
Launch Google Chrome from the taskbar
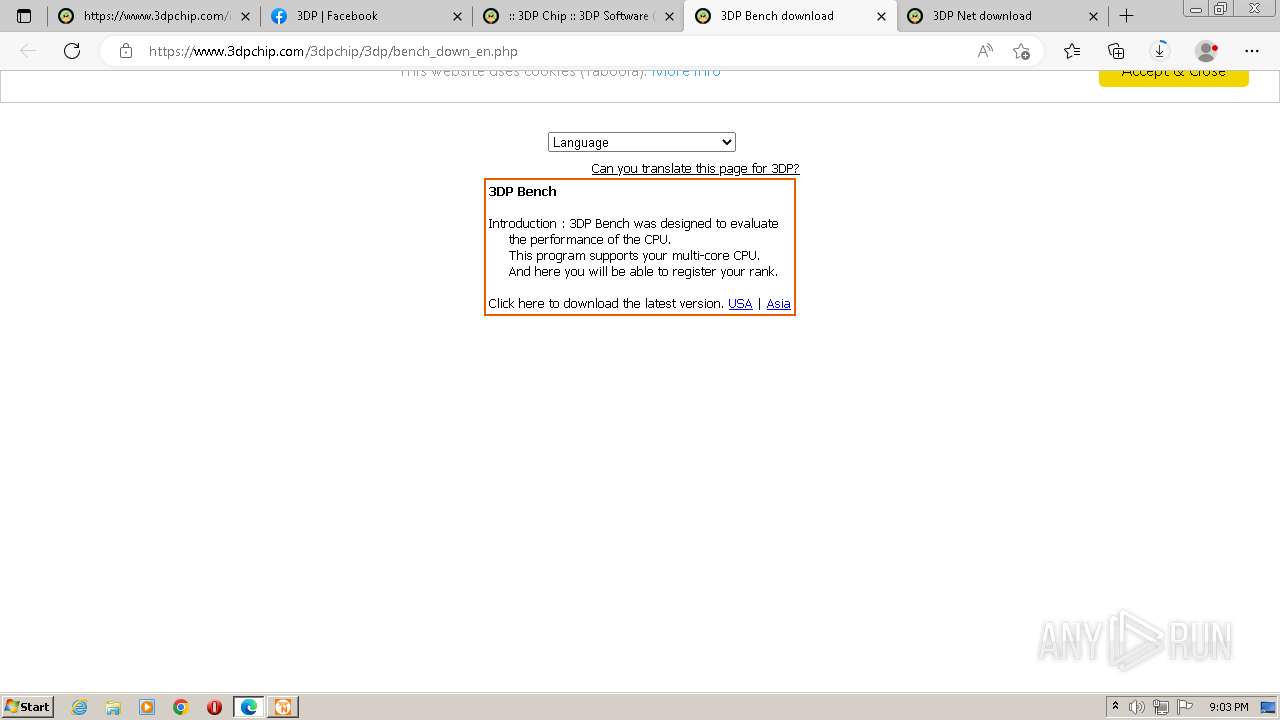coord(181,707)
